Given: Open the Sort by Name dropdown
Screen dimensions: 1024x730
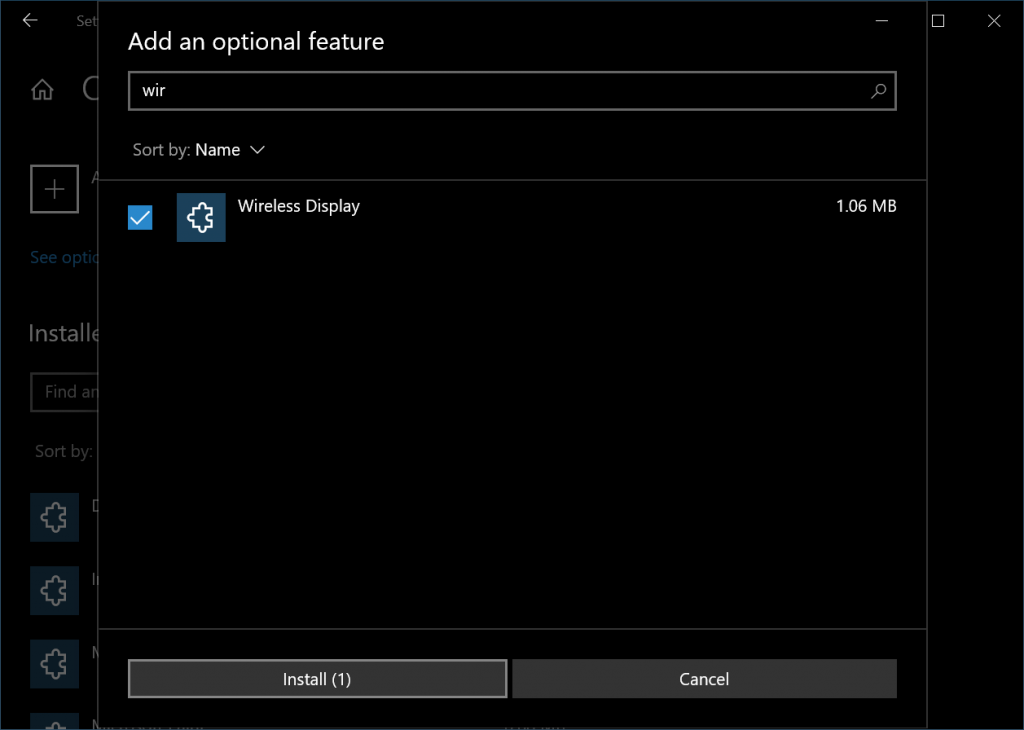Looking at the screenshot, I should pyautogui.click(x=199, y=150).
